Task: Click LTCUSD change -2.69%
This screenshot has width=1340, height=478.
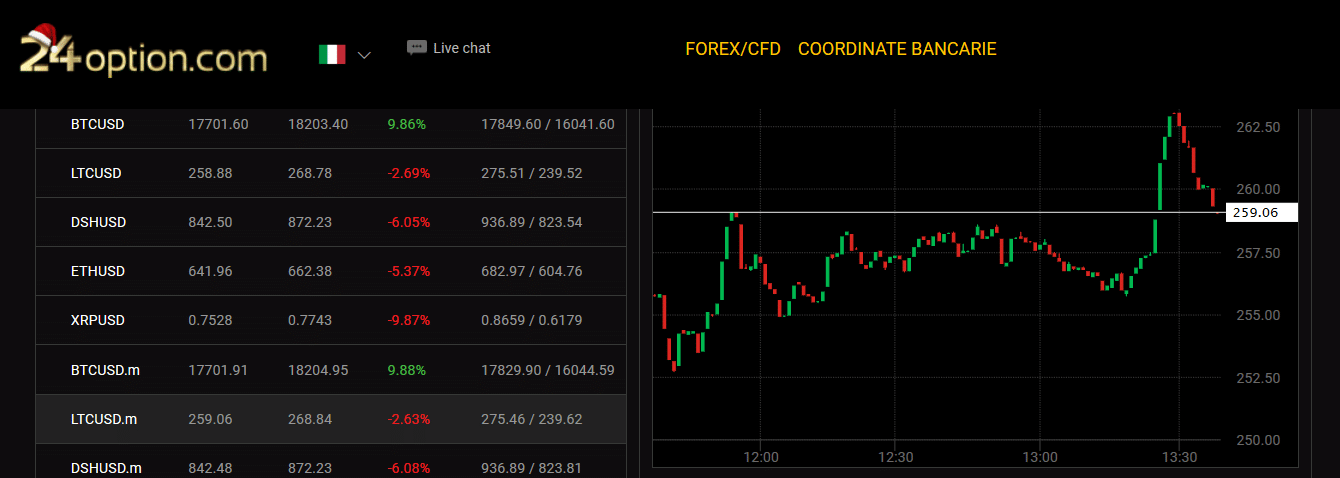Action: tap(408, 173)
